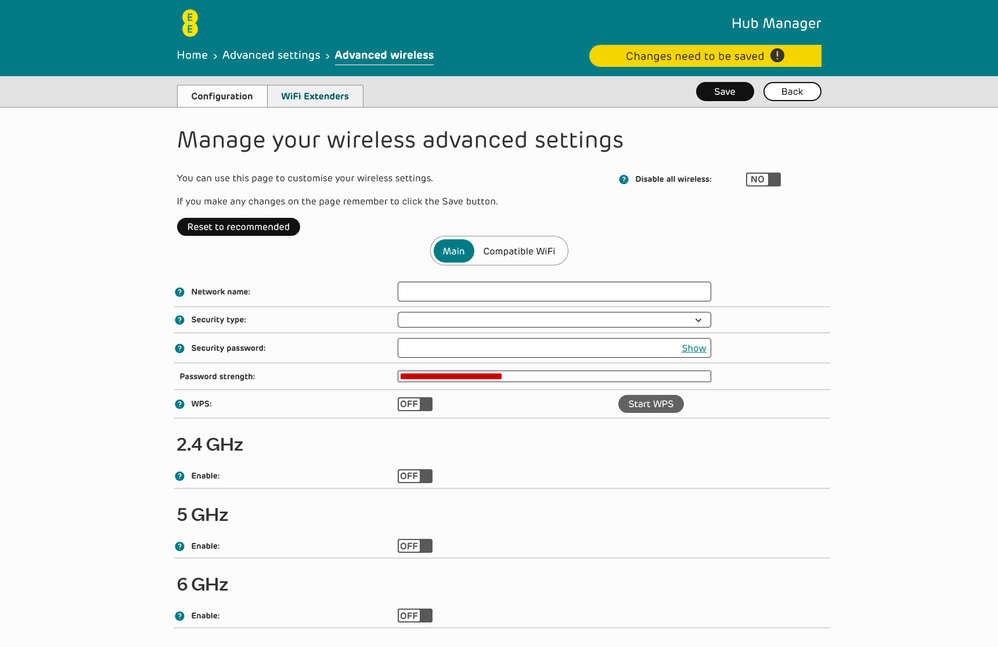The image size is (998, 647).
Task: Click the EE logo icon
Action: 190,24
